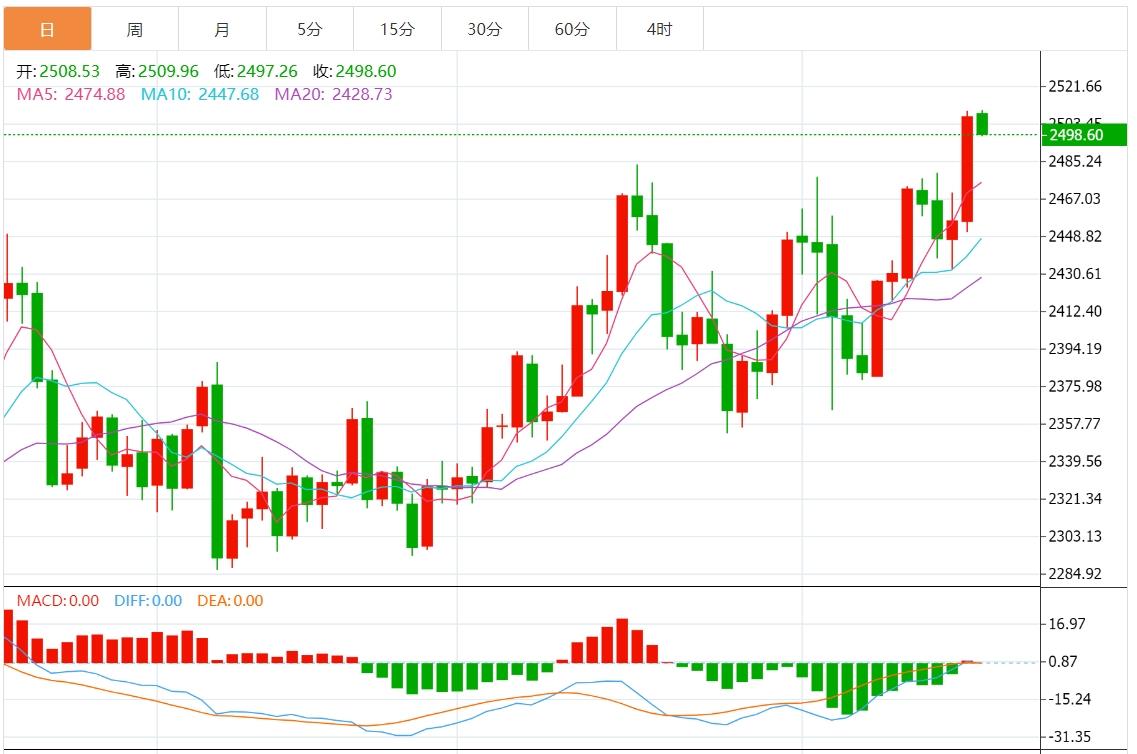Select the 60分 interval tab
Screen dimensions: 1137x754
[x=572, y=29]
